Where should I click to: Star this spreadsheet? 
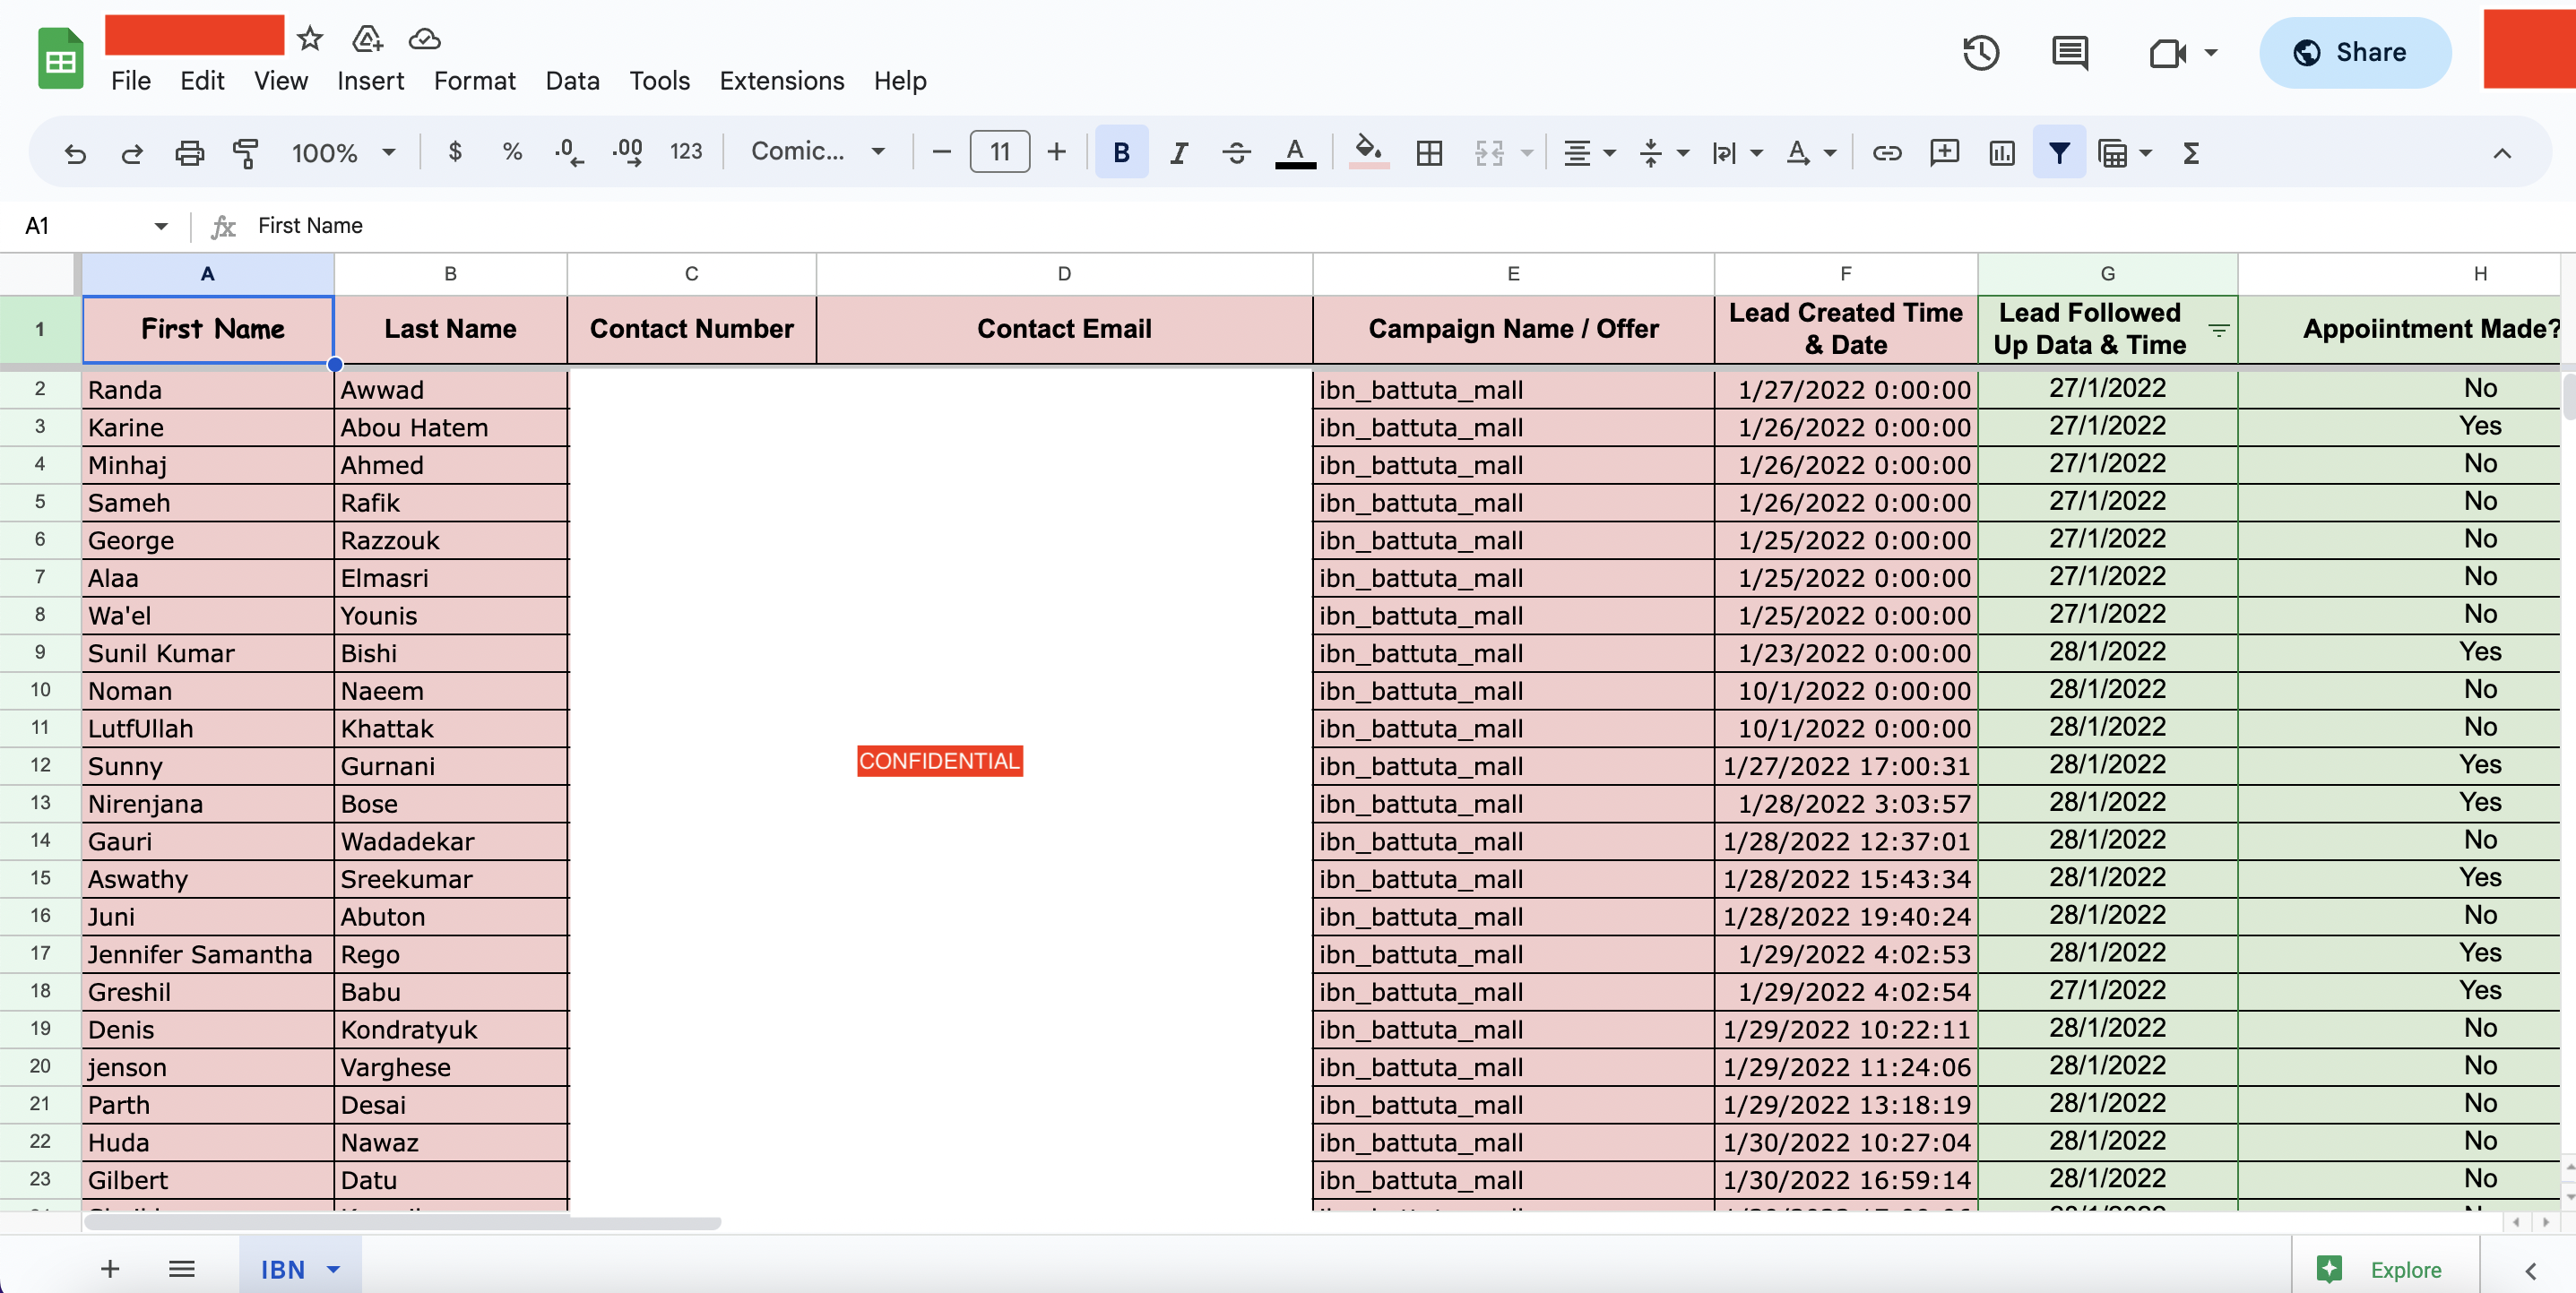coord(310,39)
